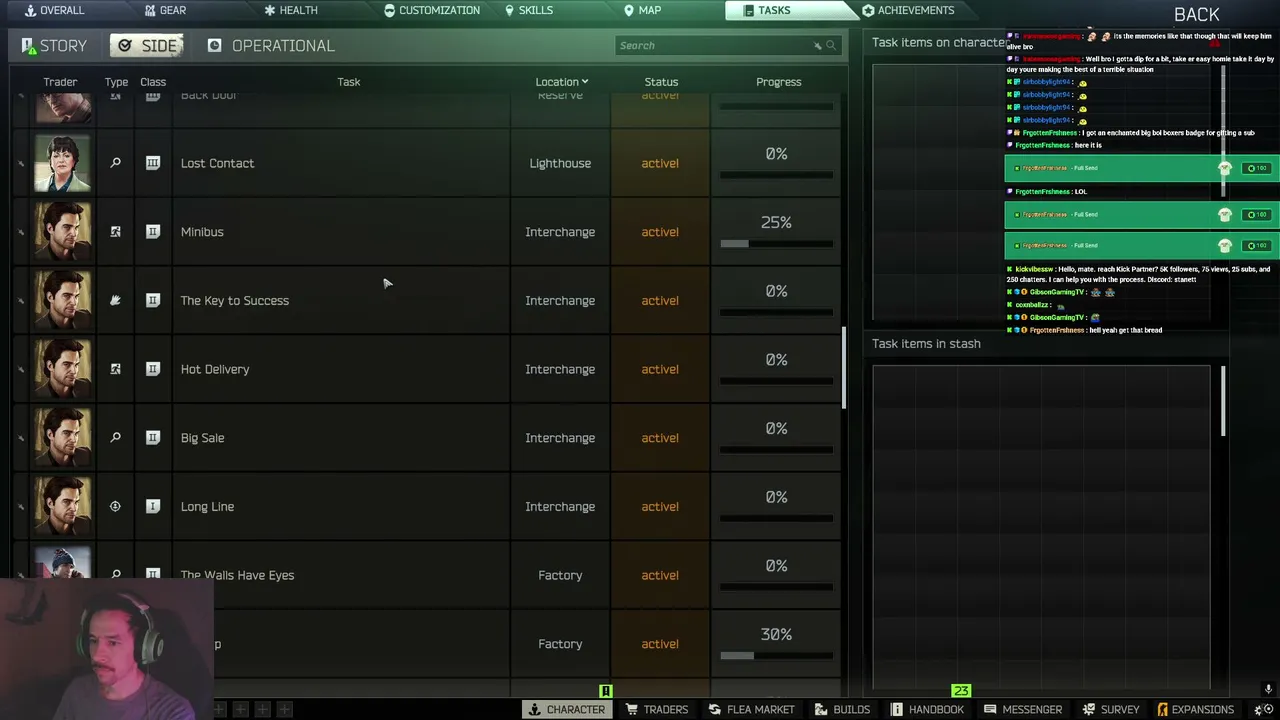Open the Map tab
This screenshot has width=1280, height=720.
[x=642, y=10]
